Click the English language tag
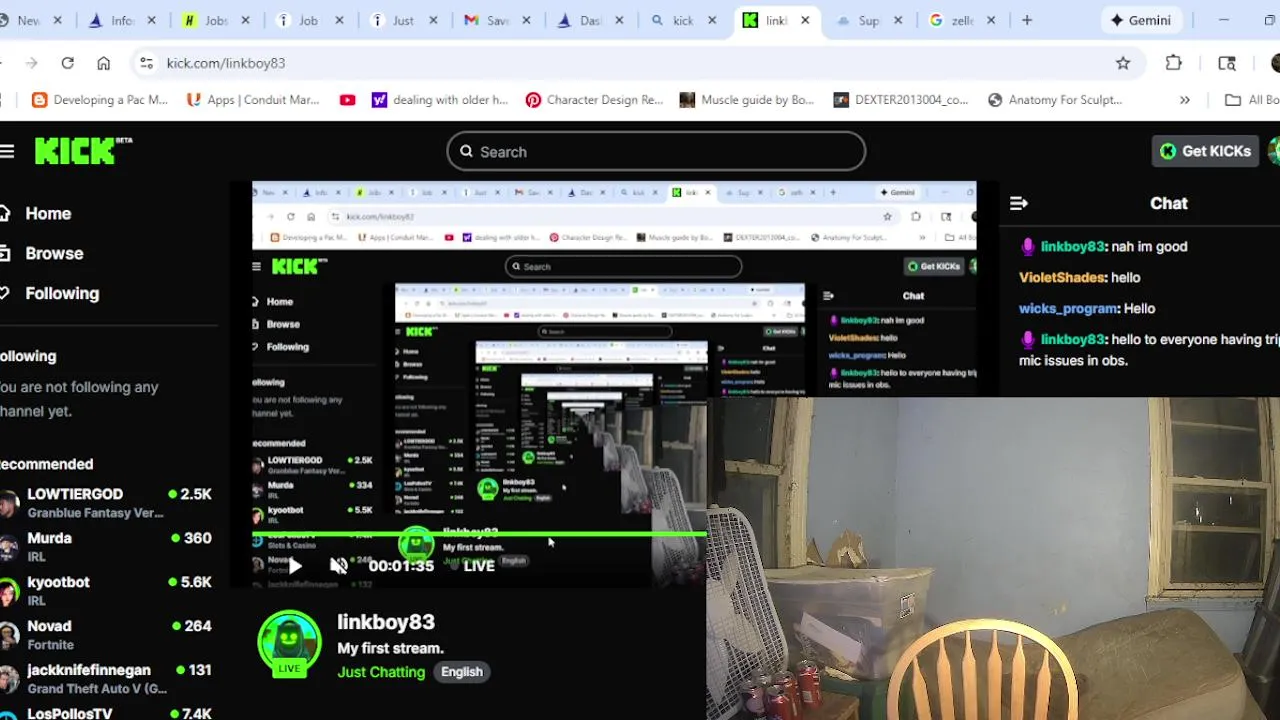Viewport: 1280px width, 720px height. click(x=462, y=672)
